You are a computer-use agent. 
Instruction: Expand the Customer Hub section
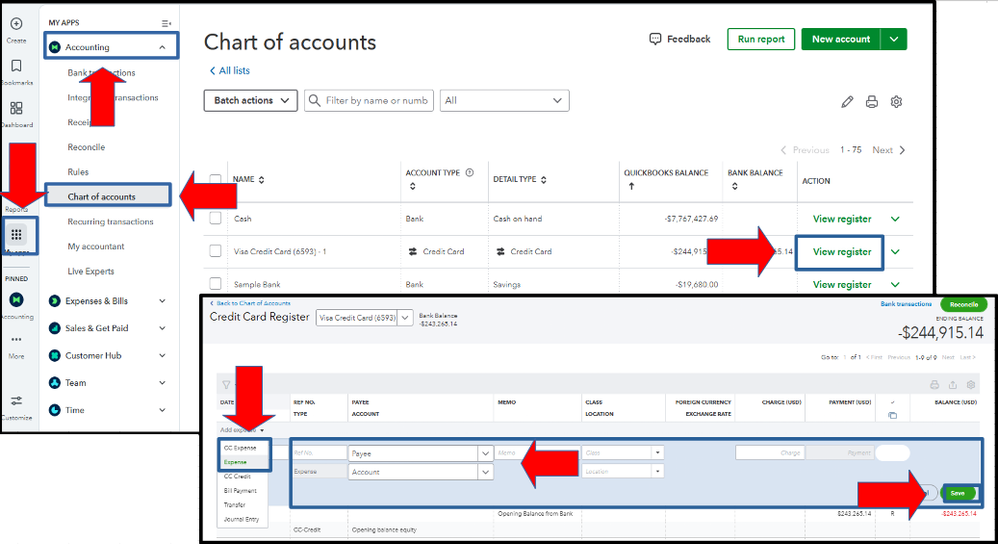pyautogui.click(x=162, y=356)
